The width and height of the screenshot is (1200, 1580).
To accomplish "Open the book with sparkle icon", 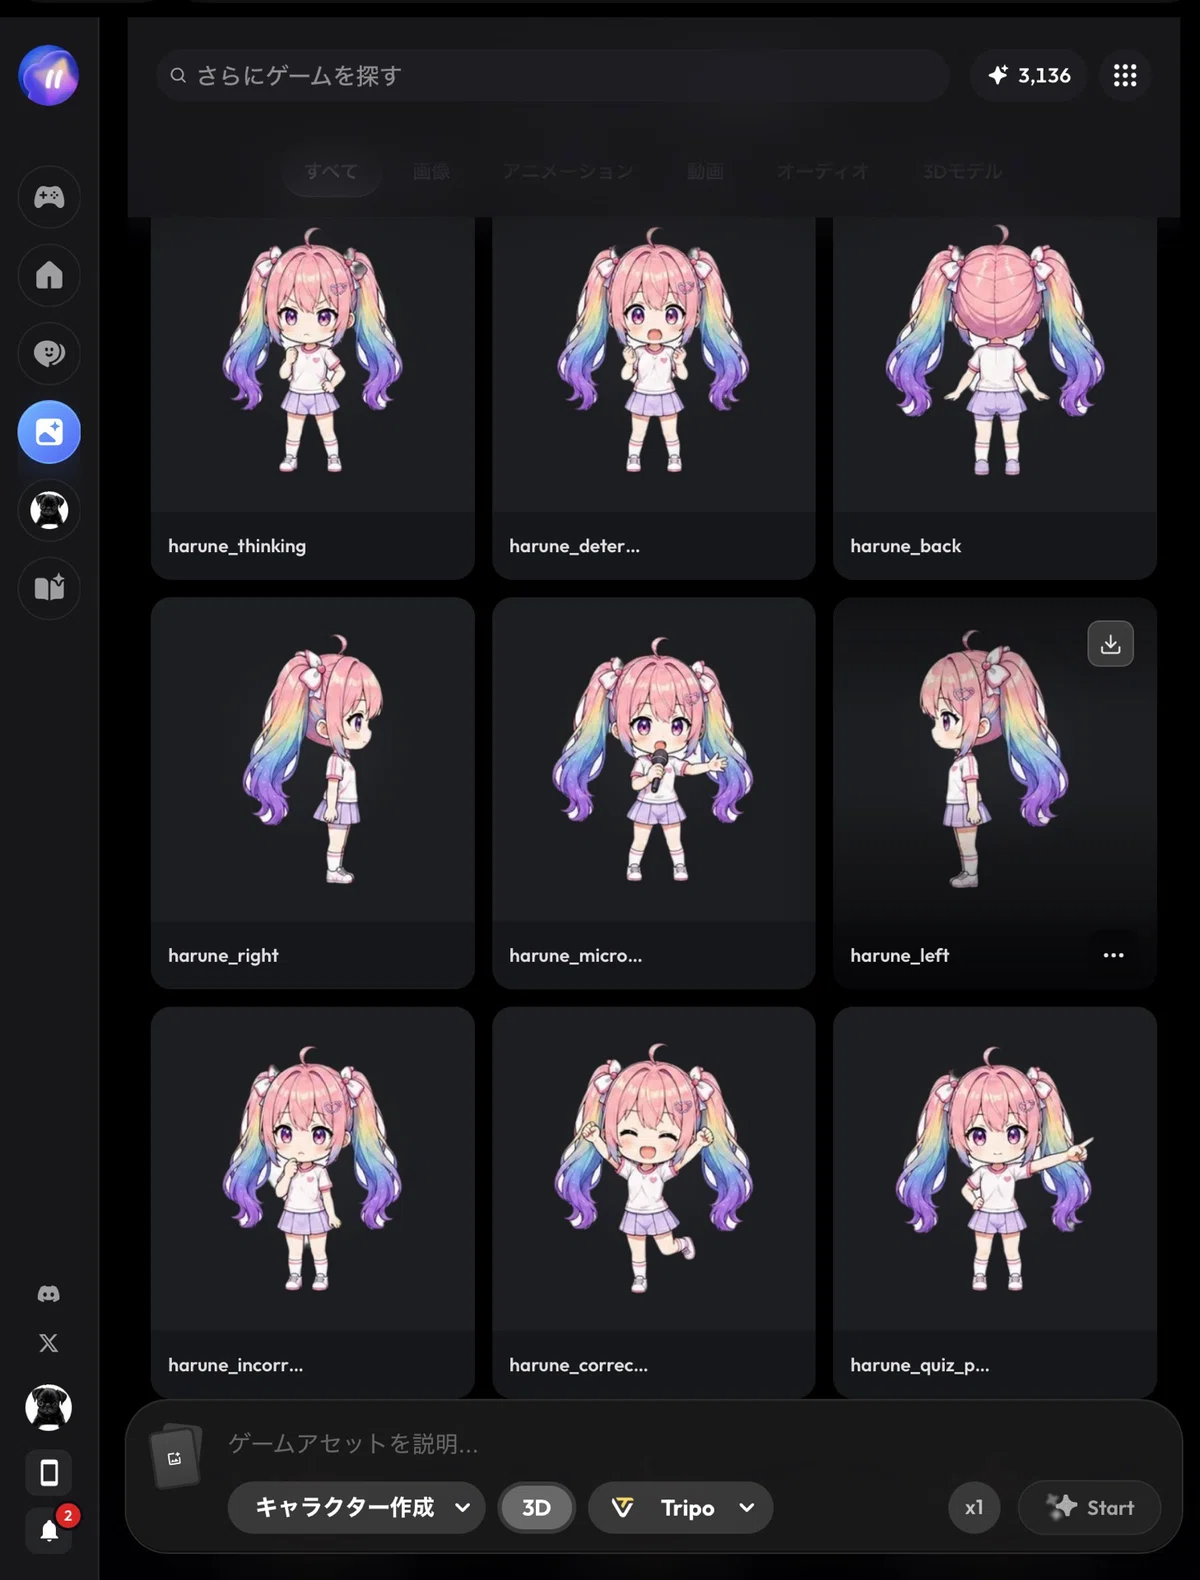I will click(49, 588).
